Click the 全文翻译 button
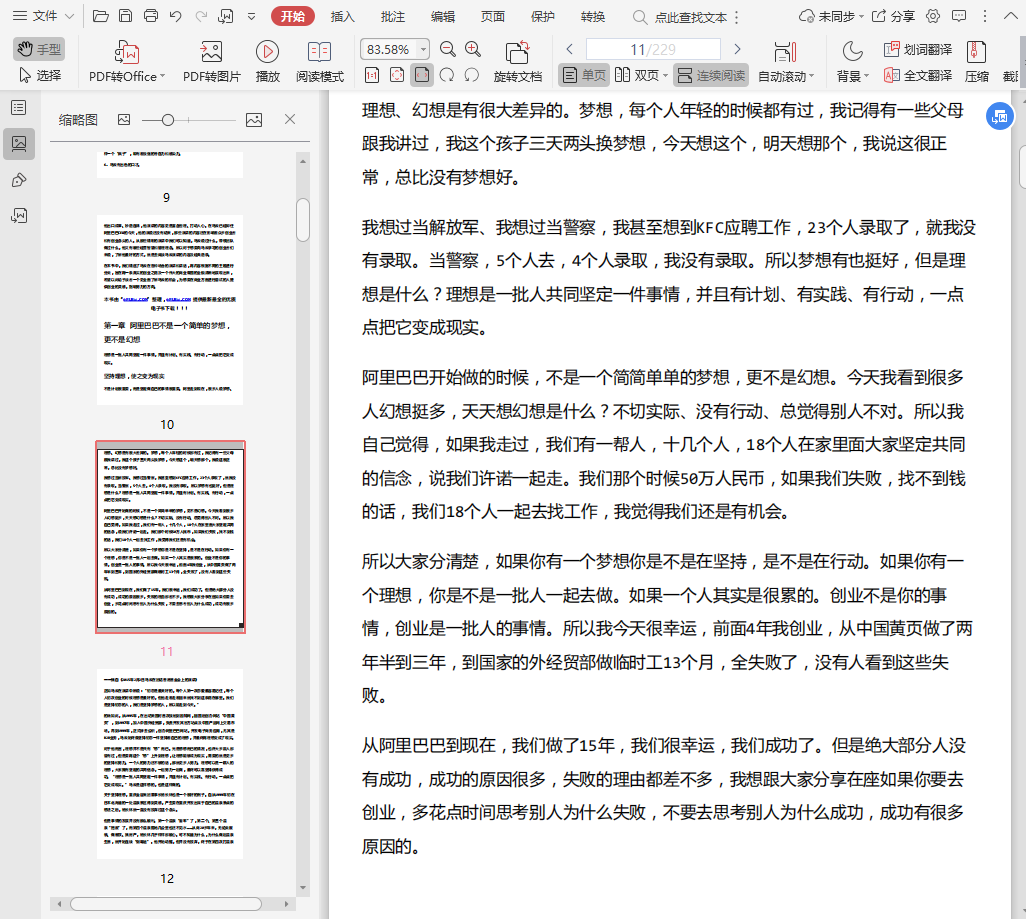Screen dimensions: 1026x919 click(917, 75)
